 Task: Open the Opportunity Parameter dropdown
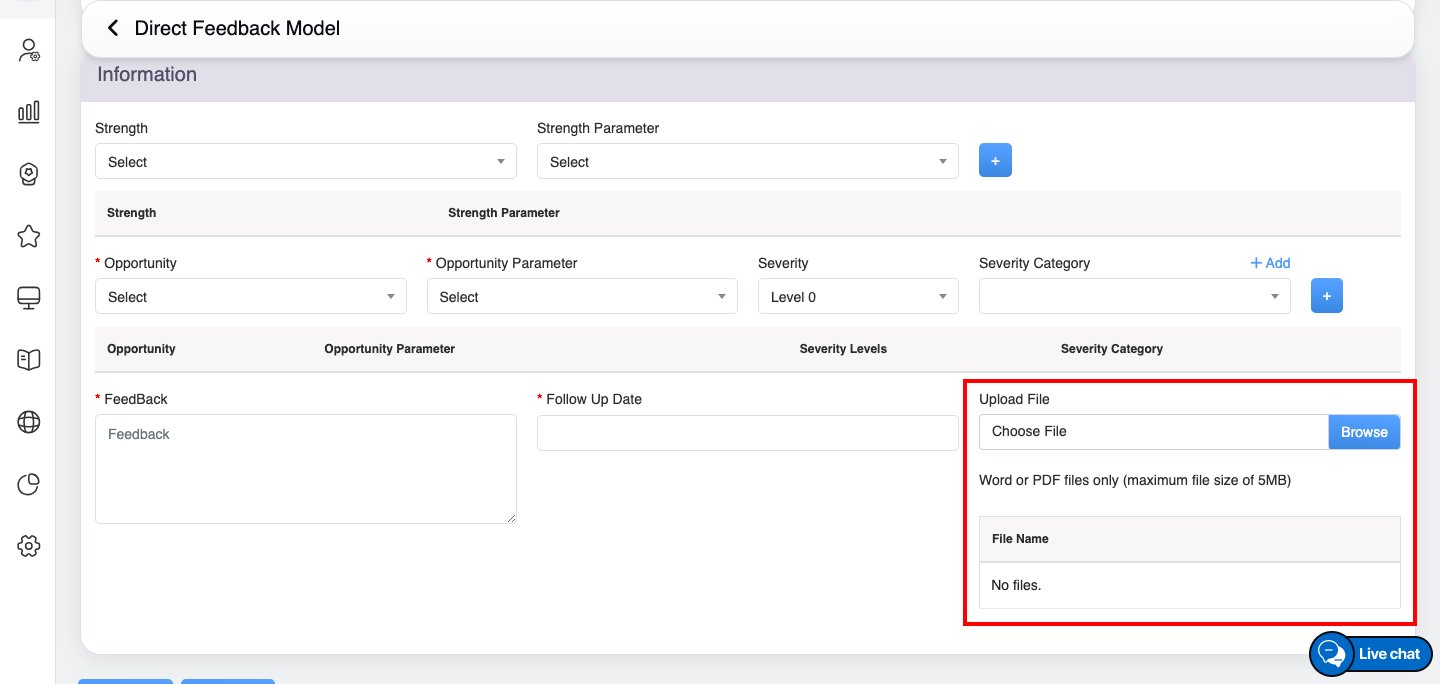click(x=581, y=297)
